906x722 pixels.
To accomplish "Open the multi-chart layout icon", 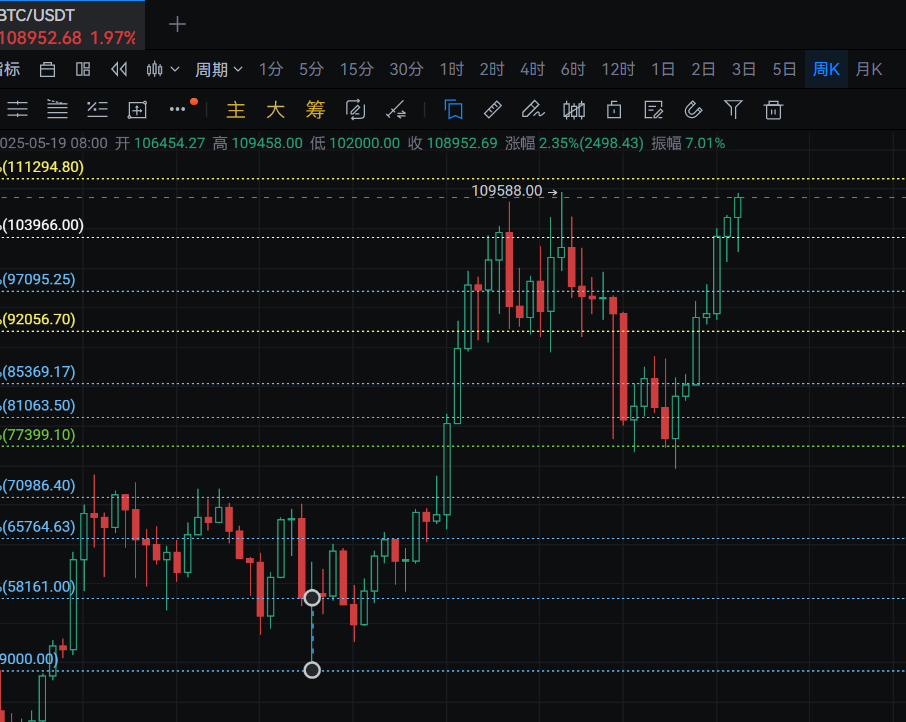I will coord(83,70).
